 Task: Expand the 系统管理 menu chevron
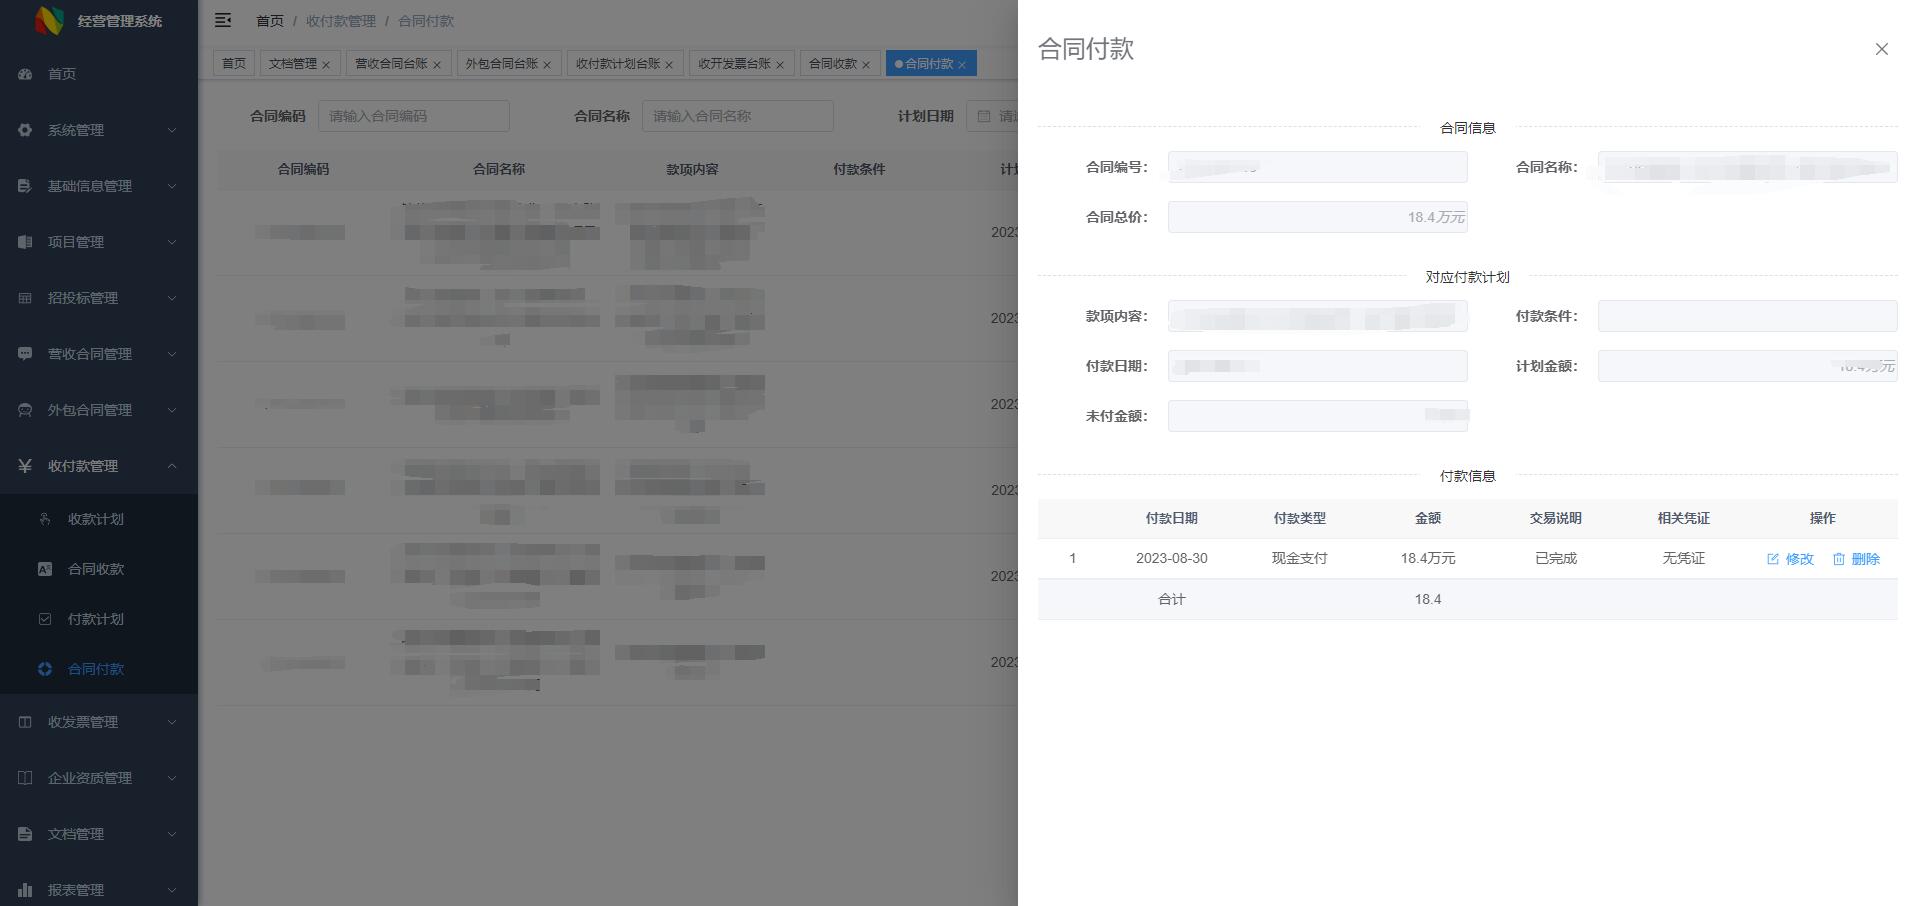[172, 130]
